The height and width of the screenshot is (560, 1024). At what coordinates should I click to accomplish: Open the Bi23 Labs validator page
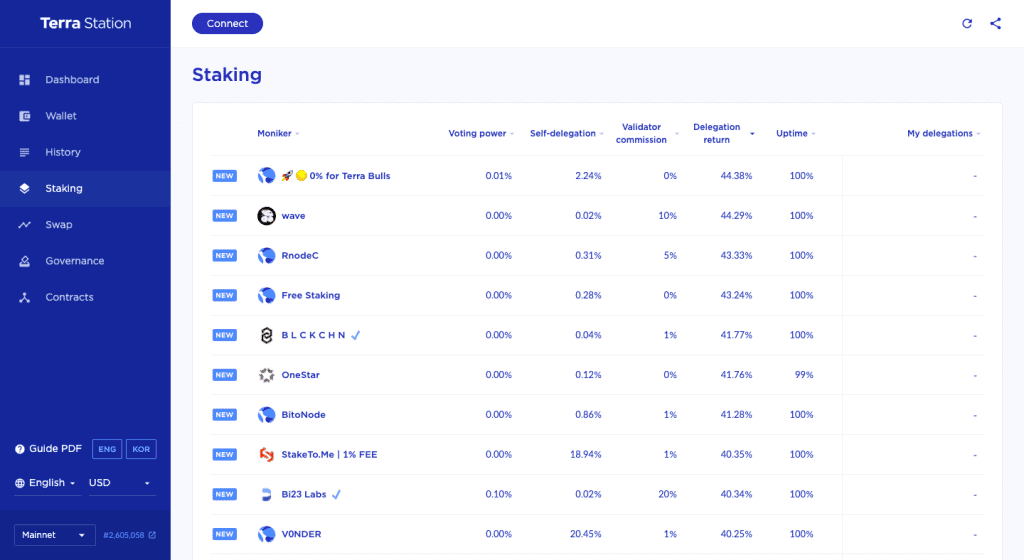coord(304,494)
